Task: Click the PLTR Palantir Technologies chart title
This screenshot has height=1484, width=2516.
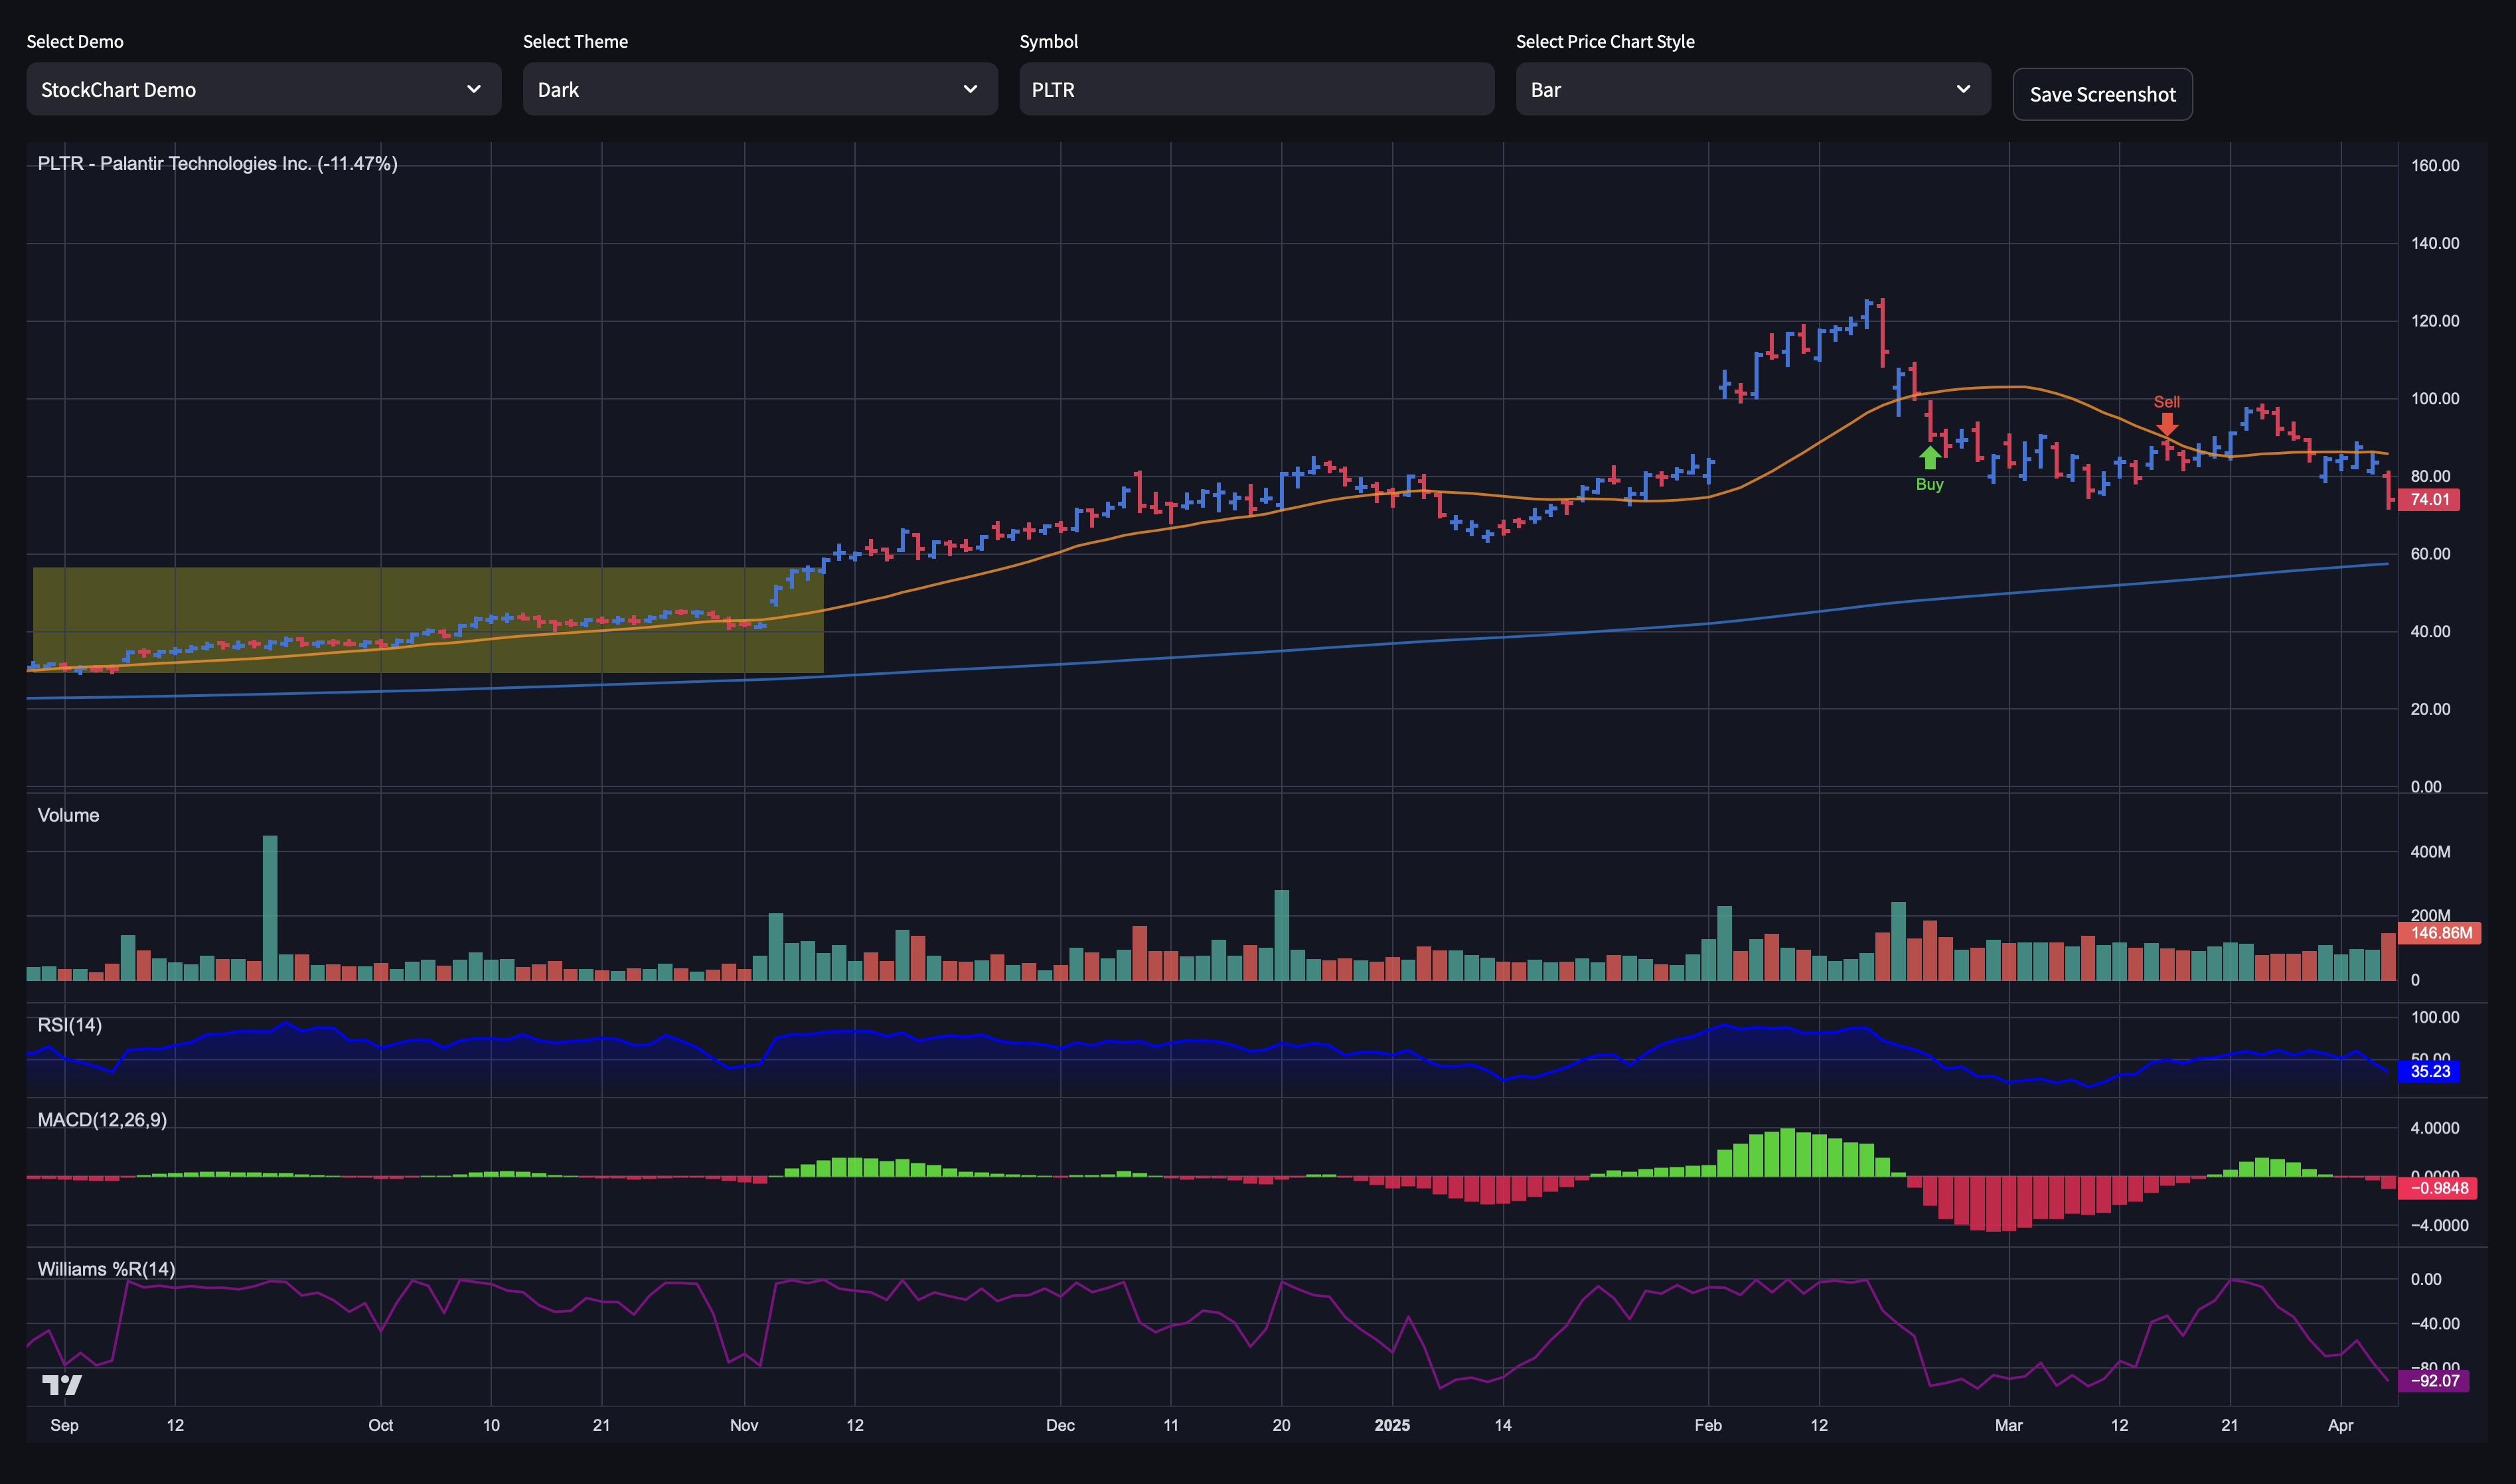Action: pos(217,163)
